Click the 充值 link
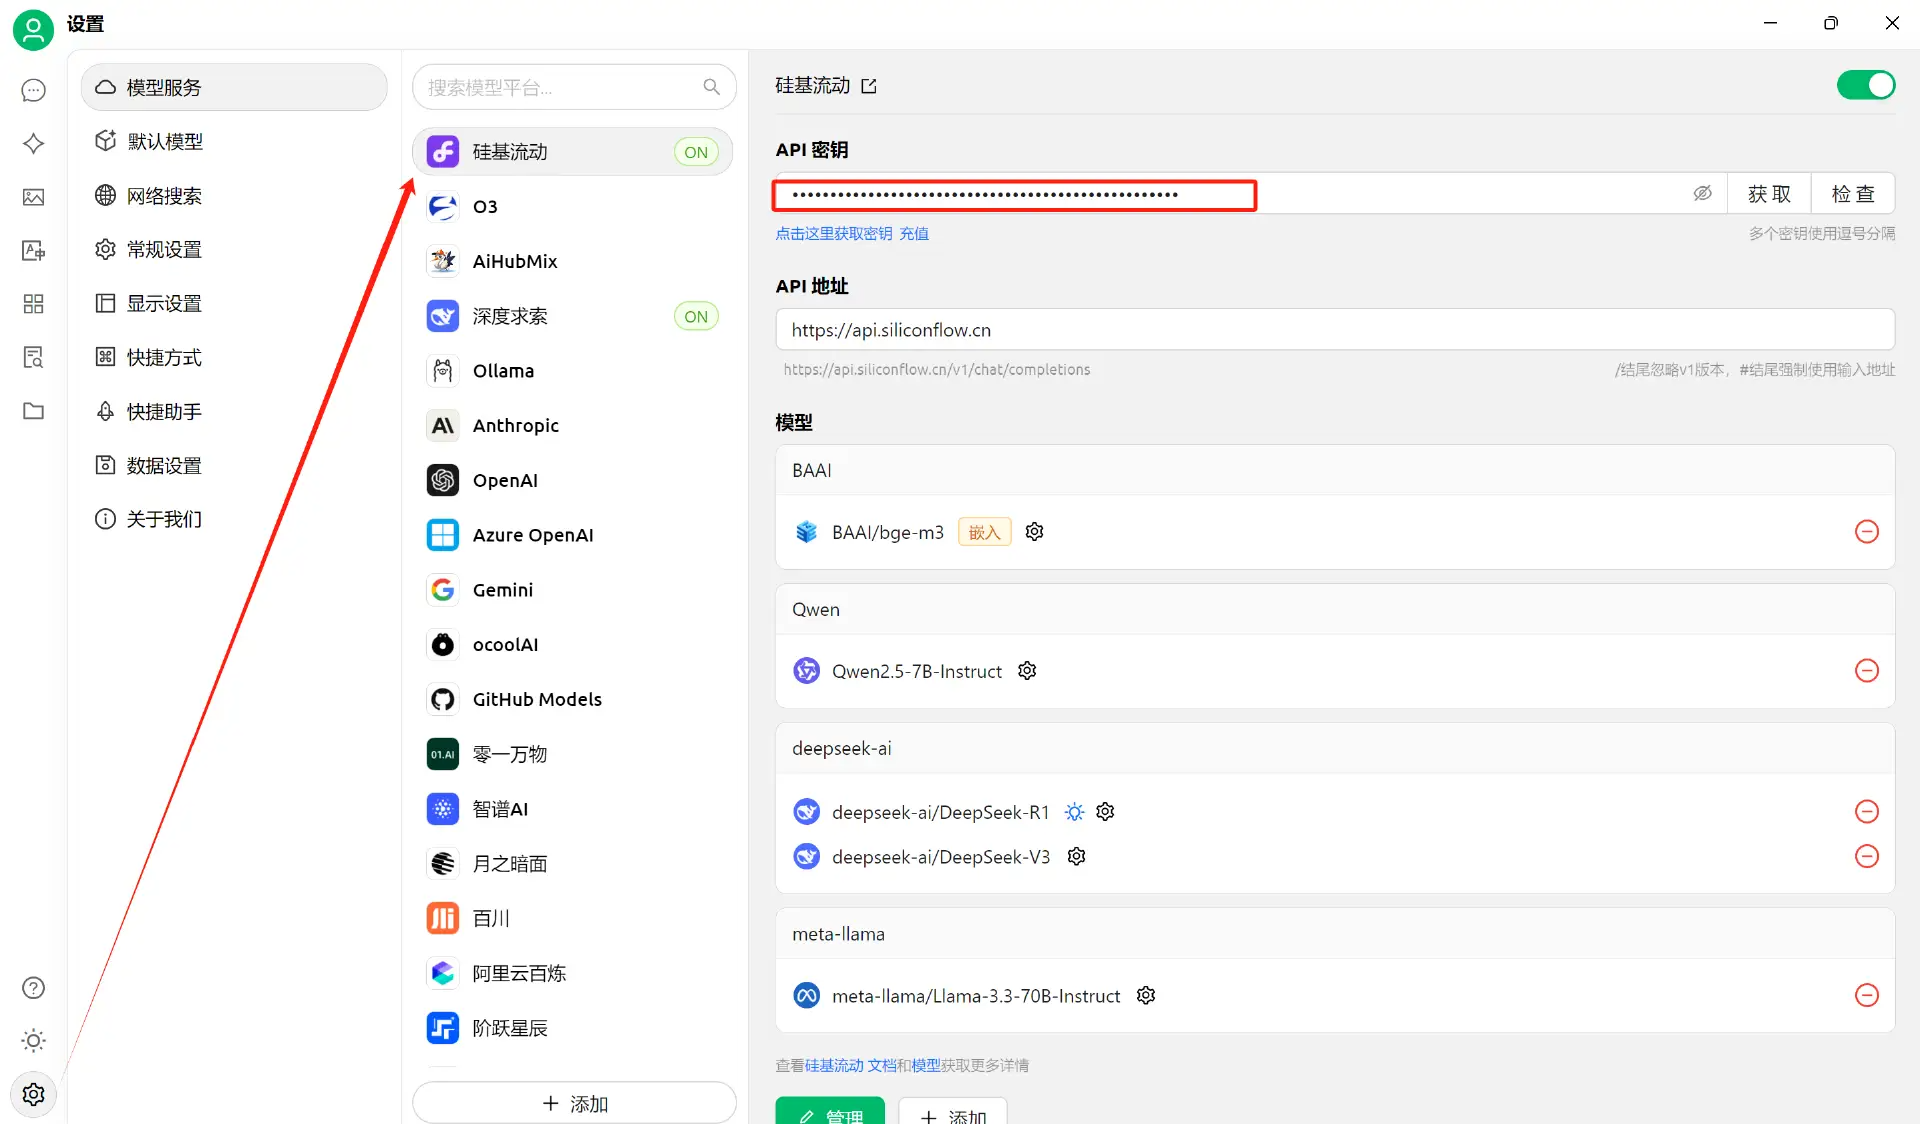This screenshot has height=1124, width=1920. [914, 234]
